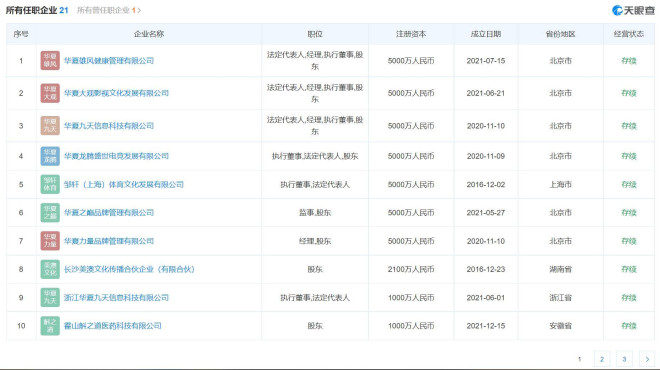
Task: Click the 华夏大观 logo icon in row 2
Action: pos(50,93)
